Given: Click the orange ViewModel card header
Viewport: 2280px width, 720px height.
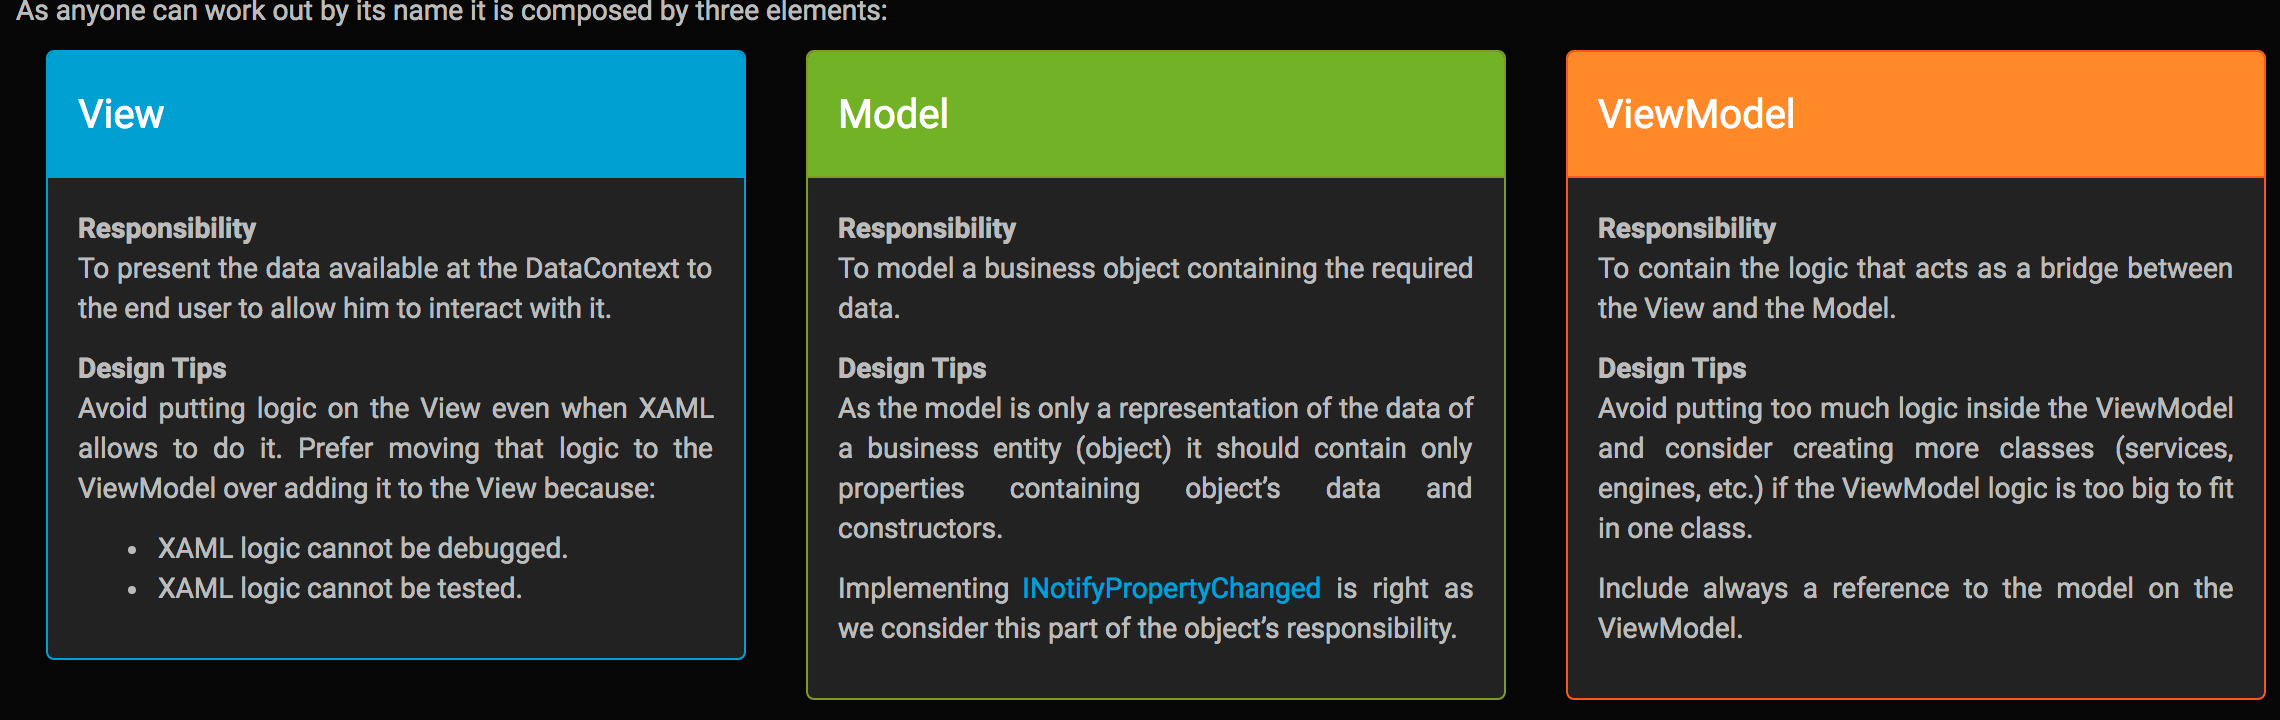Looking at the screenshot, I should (x=1916, y=114).
